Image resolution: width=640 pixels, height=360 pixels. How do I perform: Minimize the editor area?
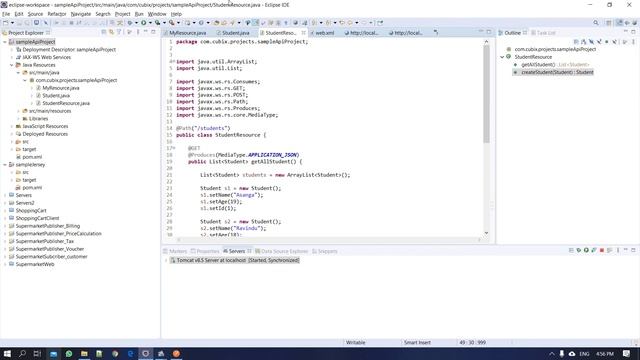[x=480, y=32]
